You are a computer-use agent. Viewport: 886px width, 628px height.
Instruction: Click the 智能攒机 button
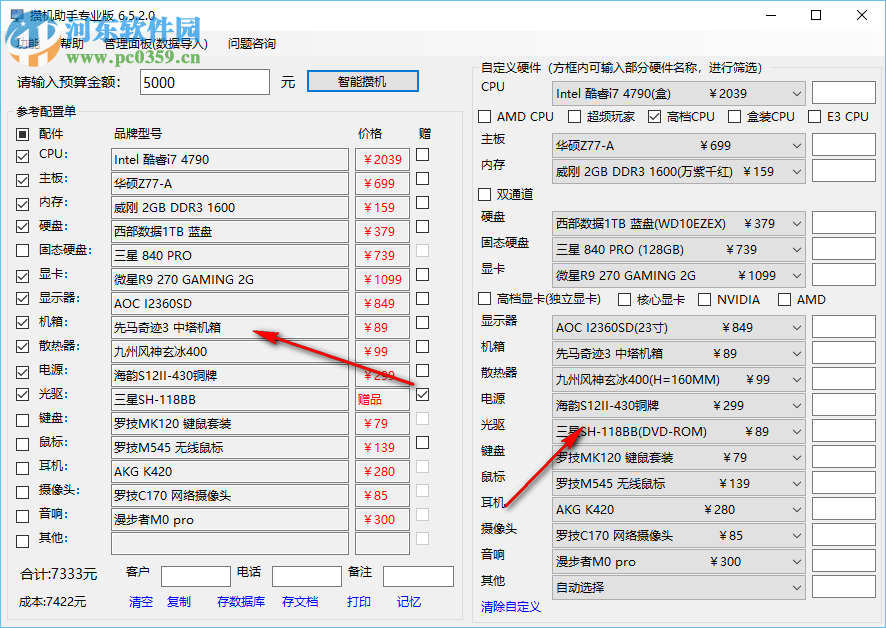coord(362,81)
